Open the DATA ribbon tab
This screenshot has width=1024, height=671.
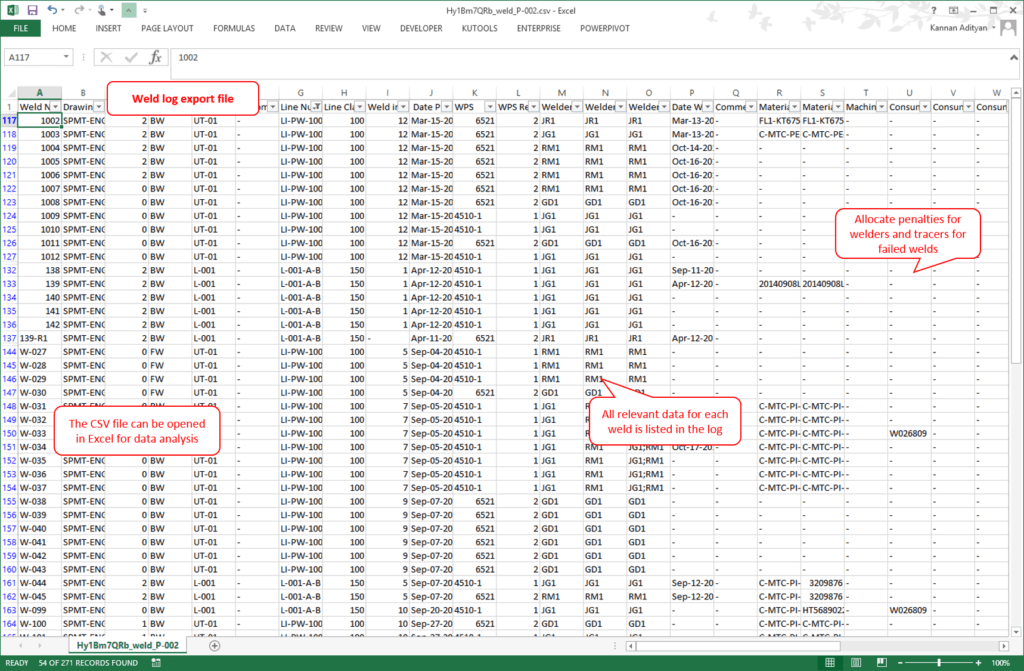[x=285, y=28]
